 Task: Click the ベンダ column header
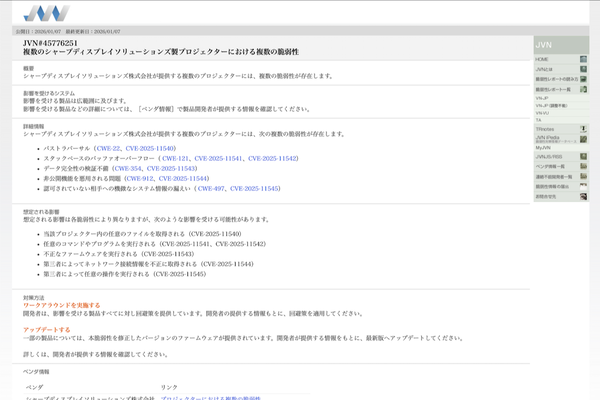pyautogui.click(x=34, y=387)
